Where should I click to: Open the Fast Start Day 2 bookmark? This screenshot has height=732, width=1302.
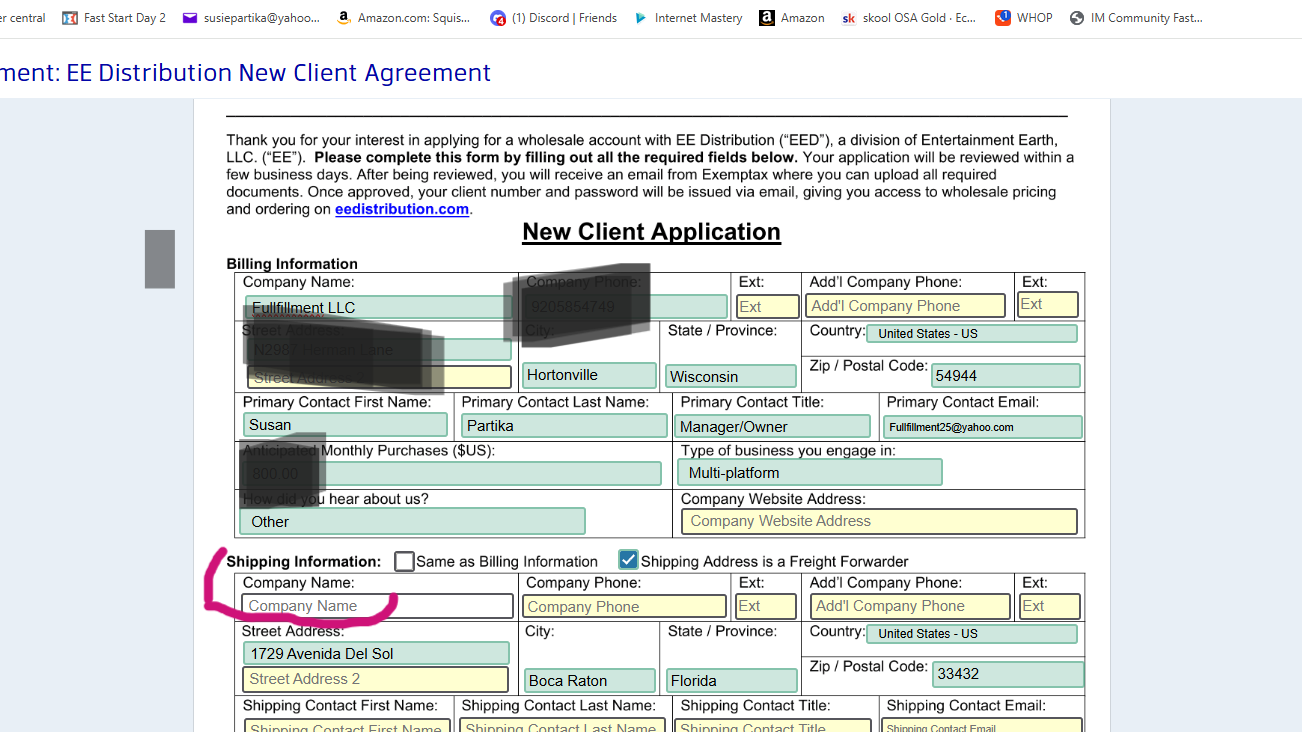click(x=114, y=18)
